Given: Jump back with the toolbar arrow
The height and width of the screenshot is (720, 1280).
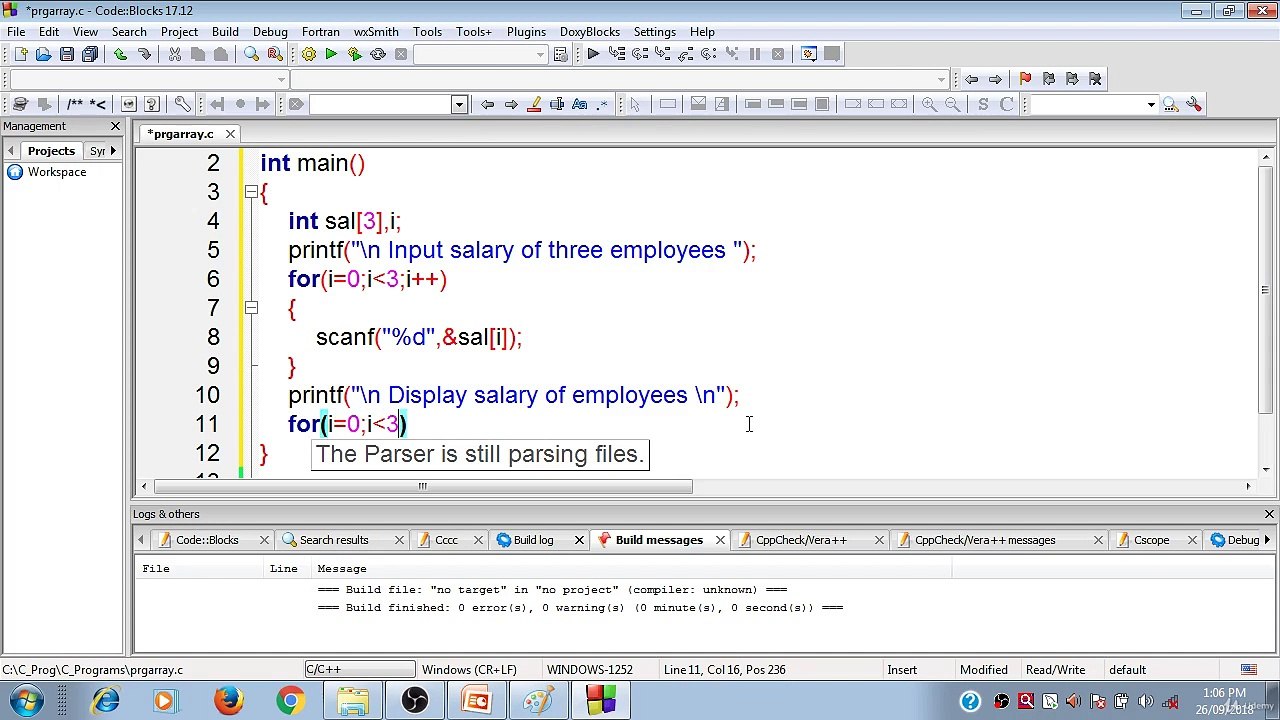Looking at the screenshot, I should tap(971, 79).
